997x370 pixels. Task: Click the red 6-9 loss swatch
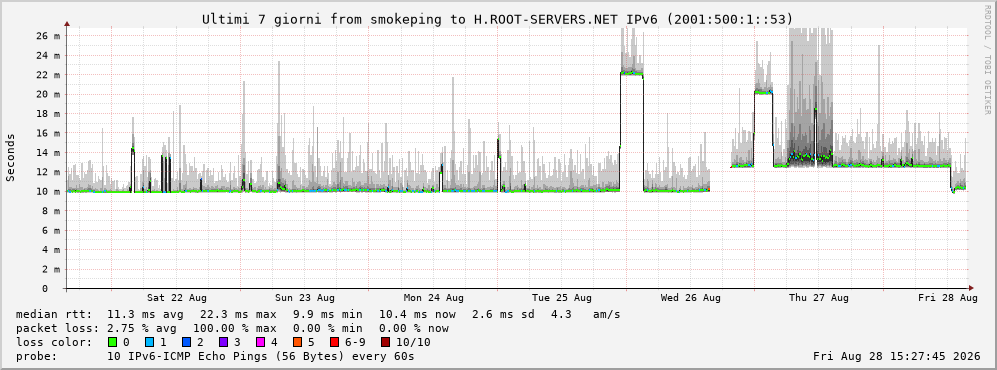334,342
